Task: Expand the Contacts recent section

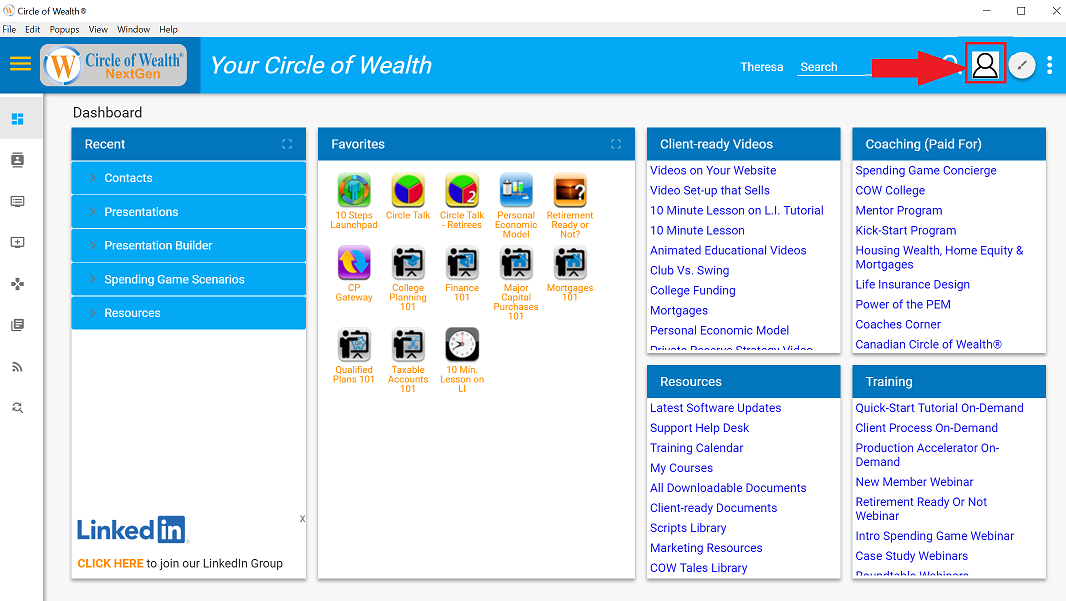Action: pyautogui.click(x=188, y=178)
